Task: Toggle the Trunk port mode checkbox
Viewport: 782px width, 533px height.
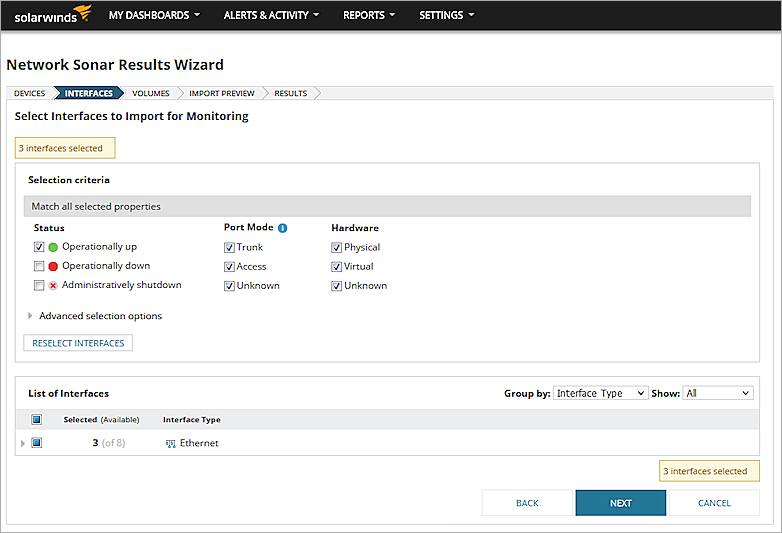Action: coord(229,247)
